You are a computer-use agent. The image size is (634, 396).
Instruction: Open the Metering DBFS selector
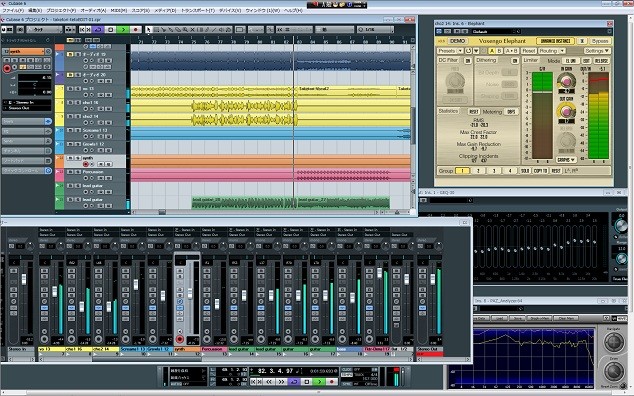(x=511, y=112)
